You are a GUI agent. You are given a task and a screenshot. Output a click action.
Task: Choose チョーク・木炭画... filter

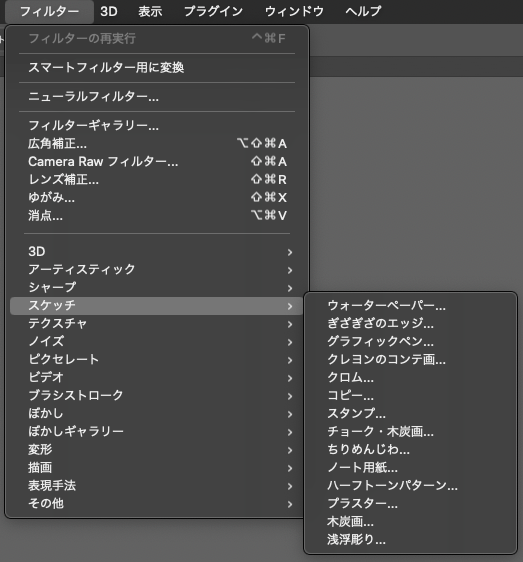pyautogui.click(x=410, y=432)
